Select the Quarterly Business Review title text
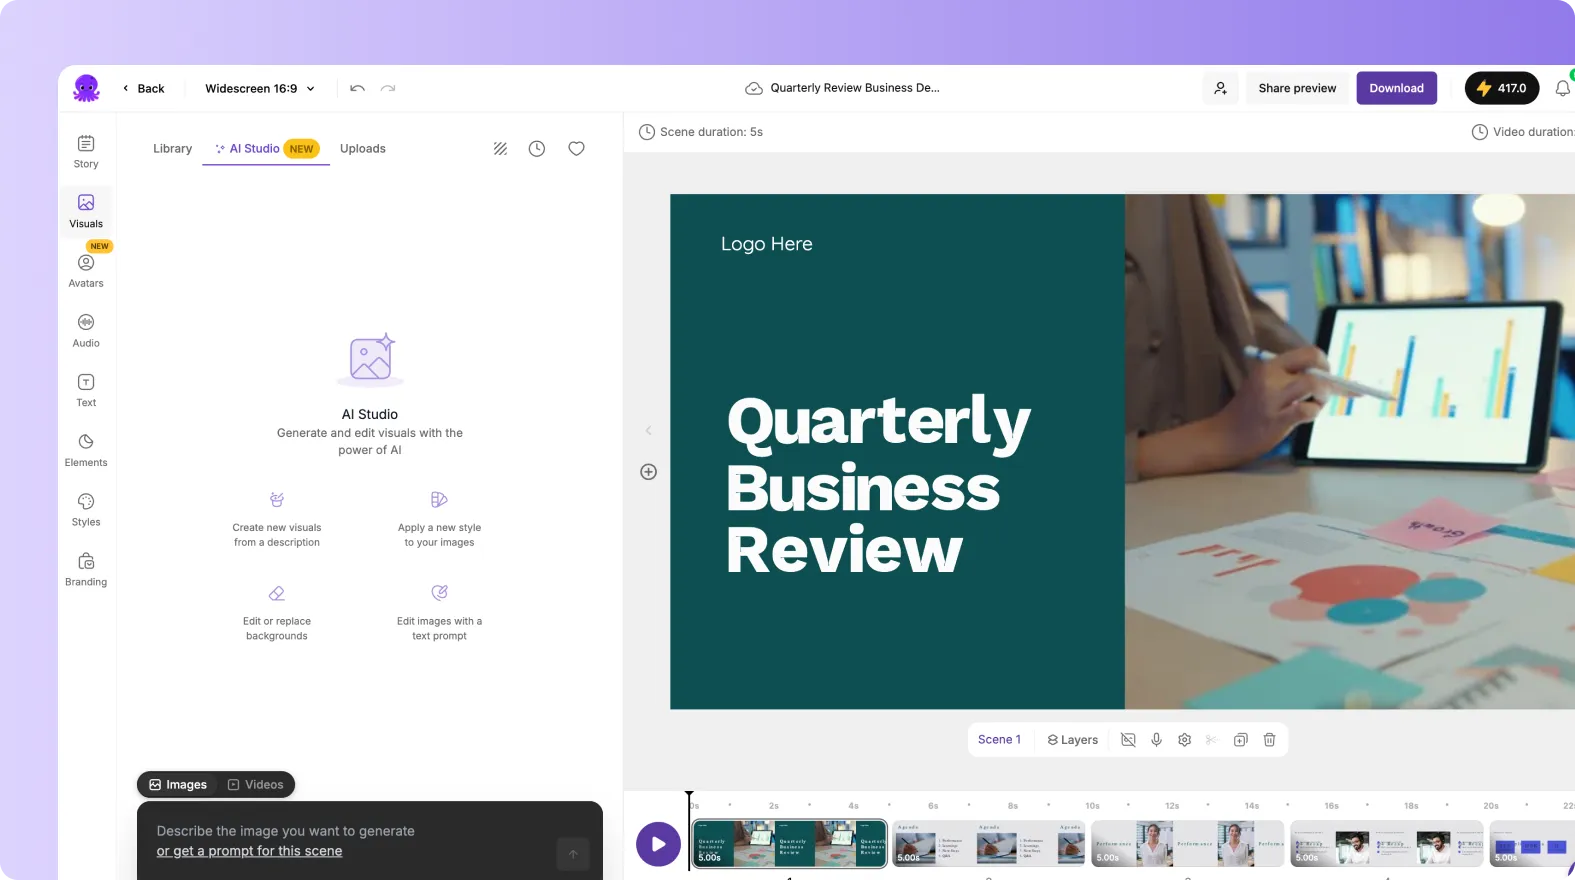This screenshot has height=880, width=1575. coord(878,485)
